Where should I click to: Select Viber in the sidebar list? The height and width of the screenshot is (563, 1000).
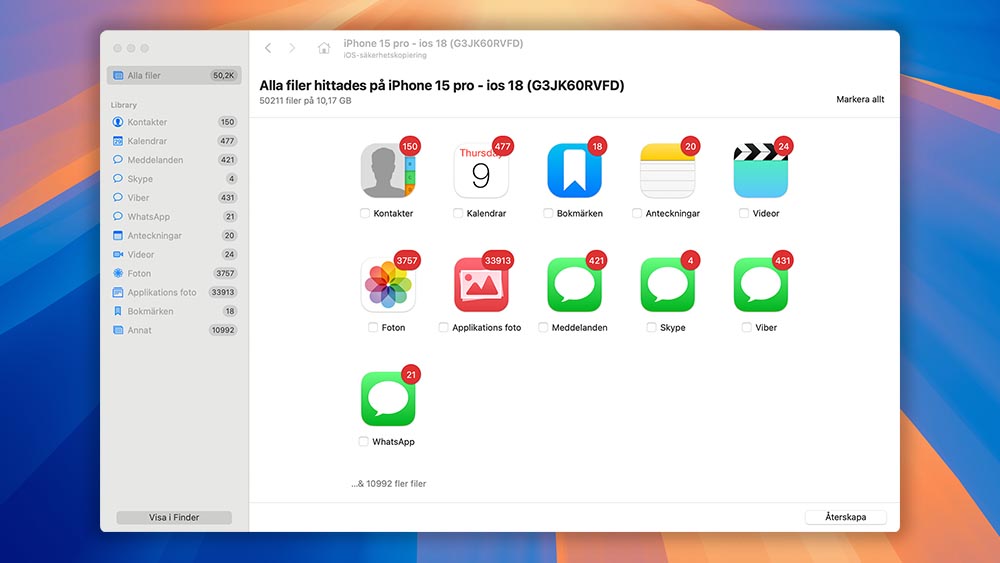click(174, 198)
